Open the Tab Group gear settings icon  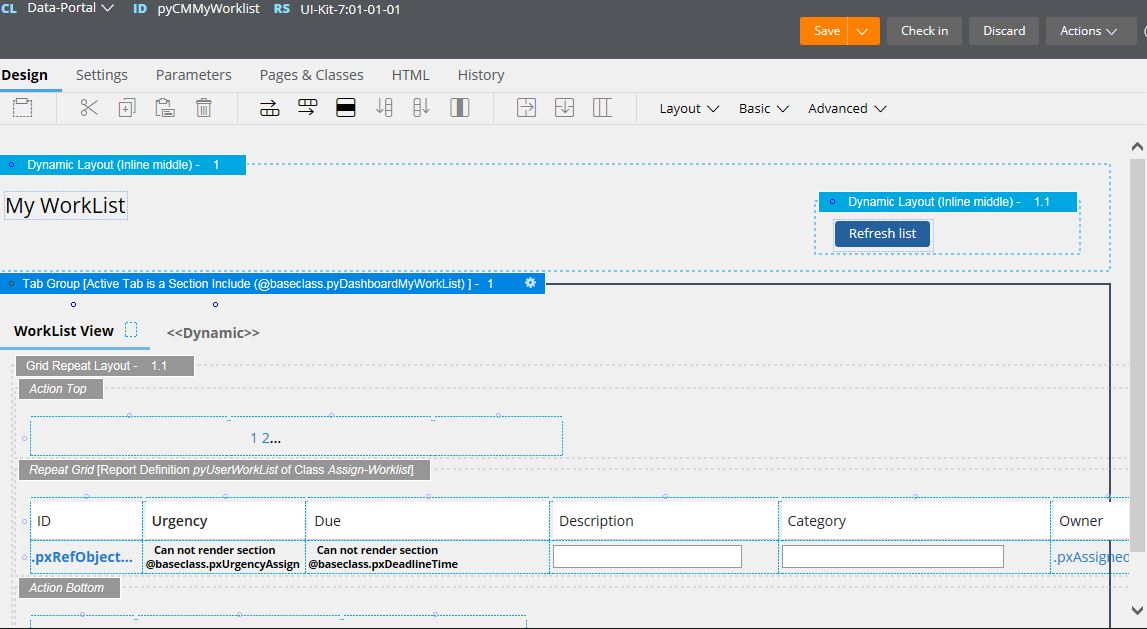[530, 283]
